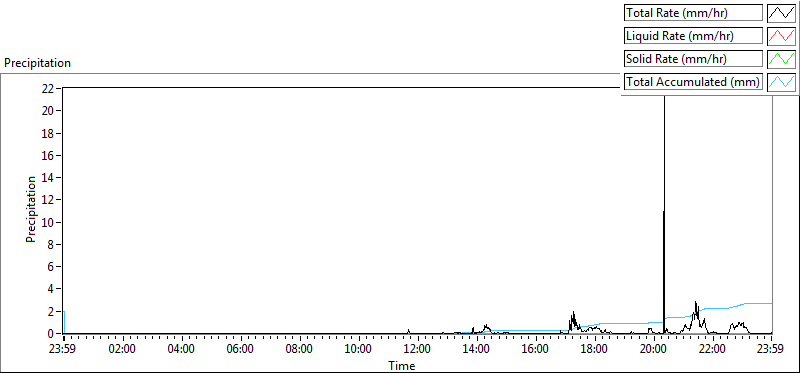Screen dimensions: 800x373
Task: Select the Solid Rate (mm/hr) legend label
Action: [693, 59]
